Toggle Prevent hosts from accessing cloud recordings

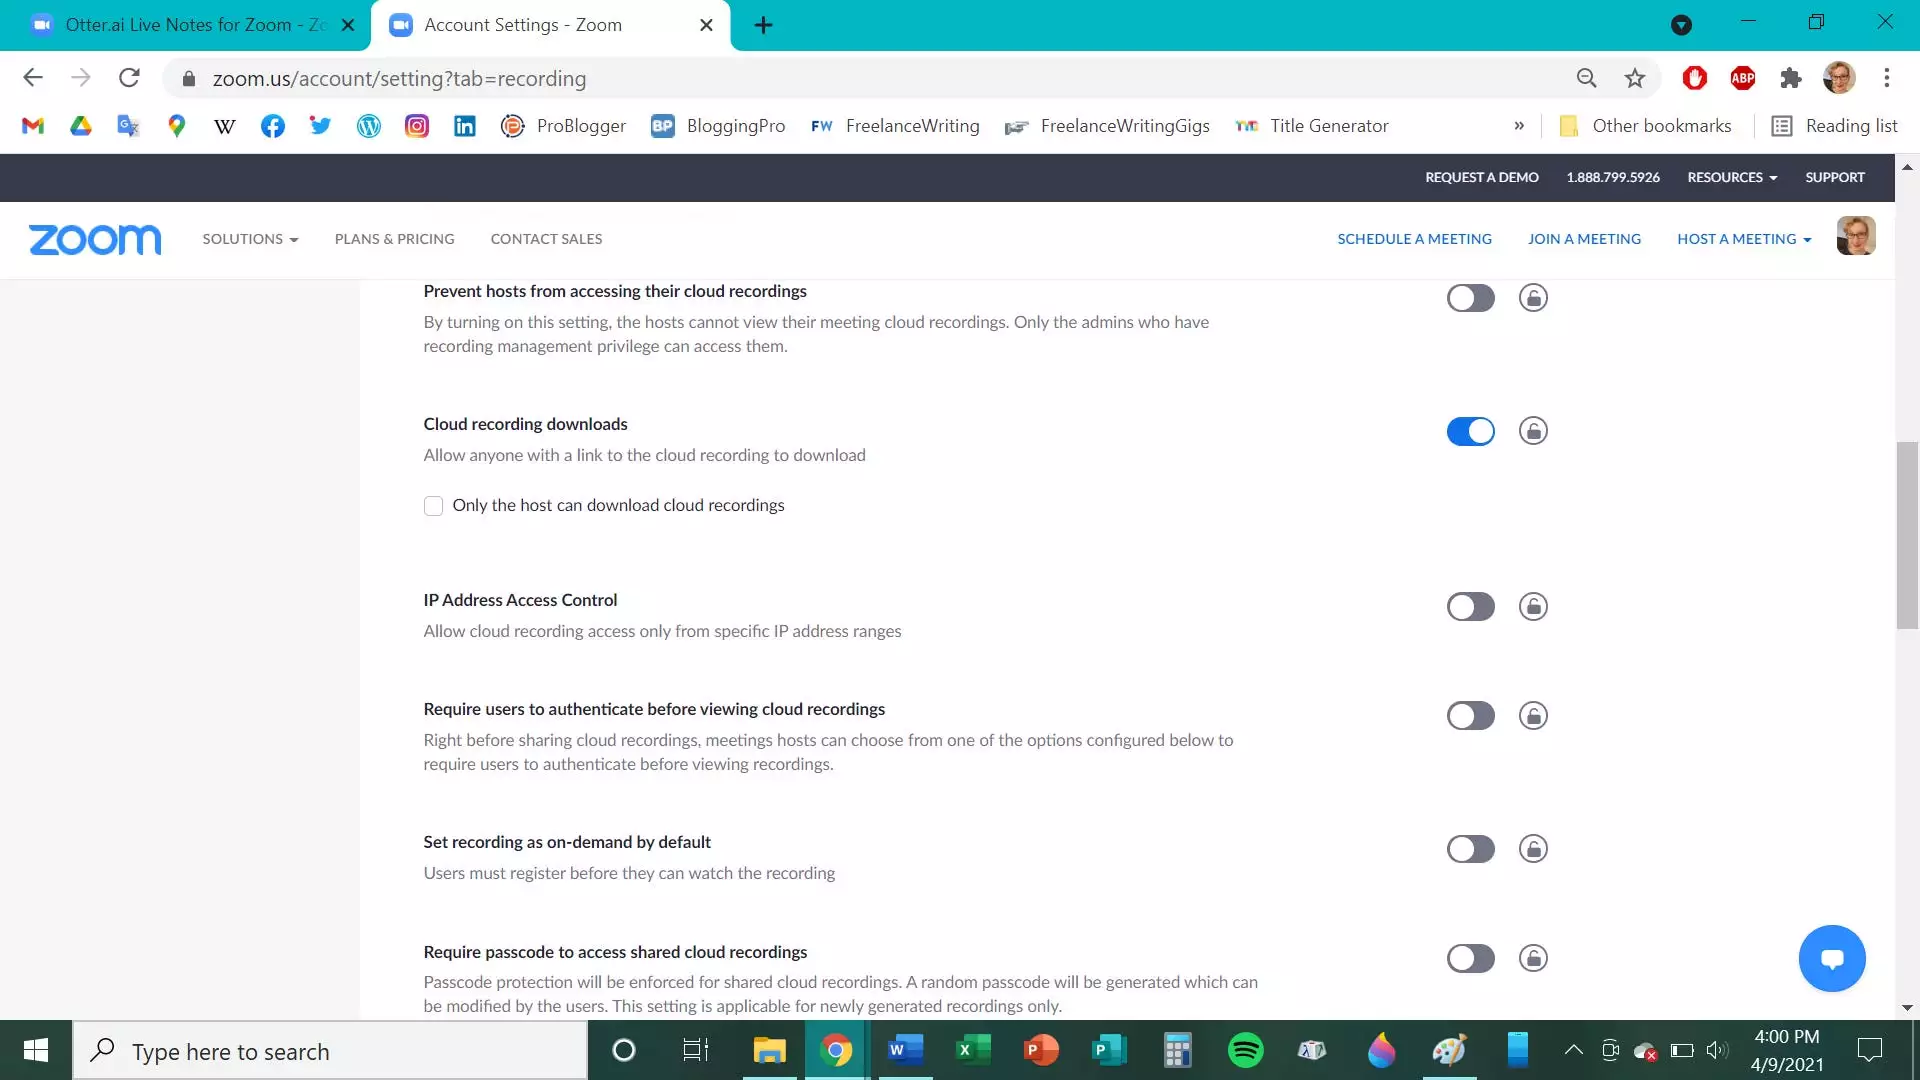click(1470, 298)
